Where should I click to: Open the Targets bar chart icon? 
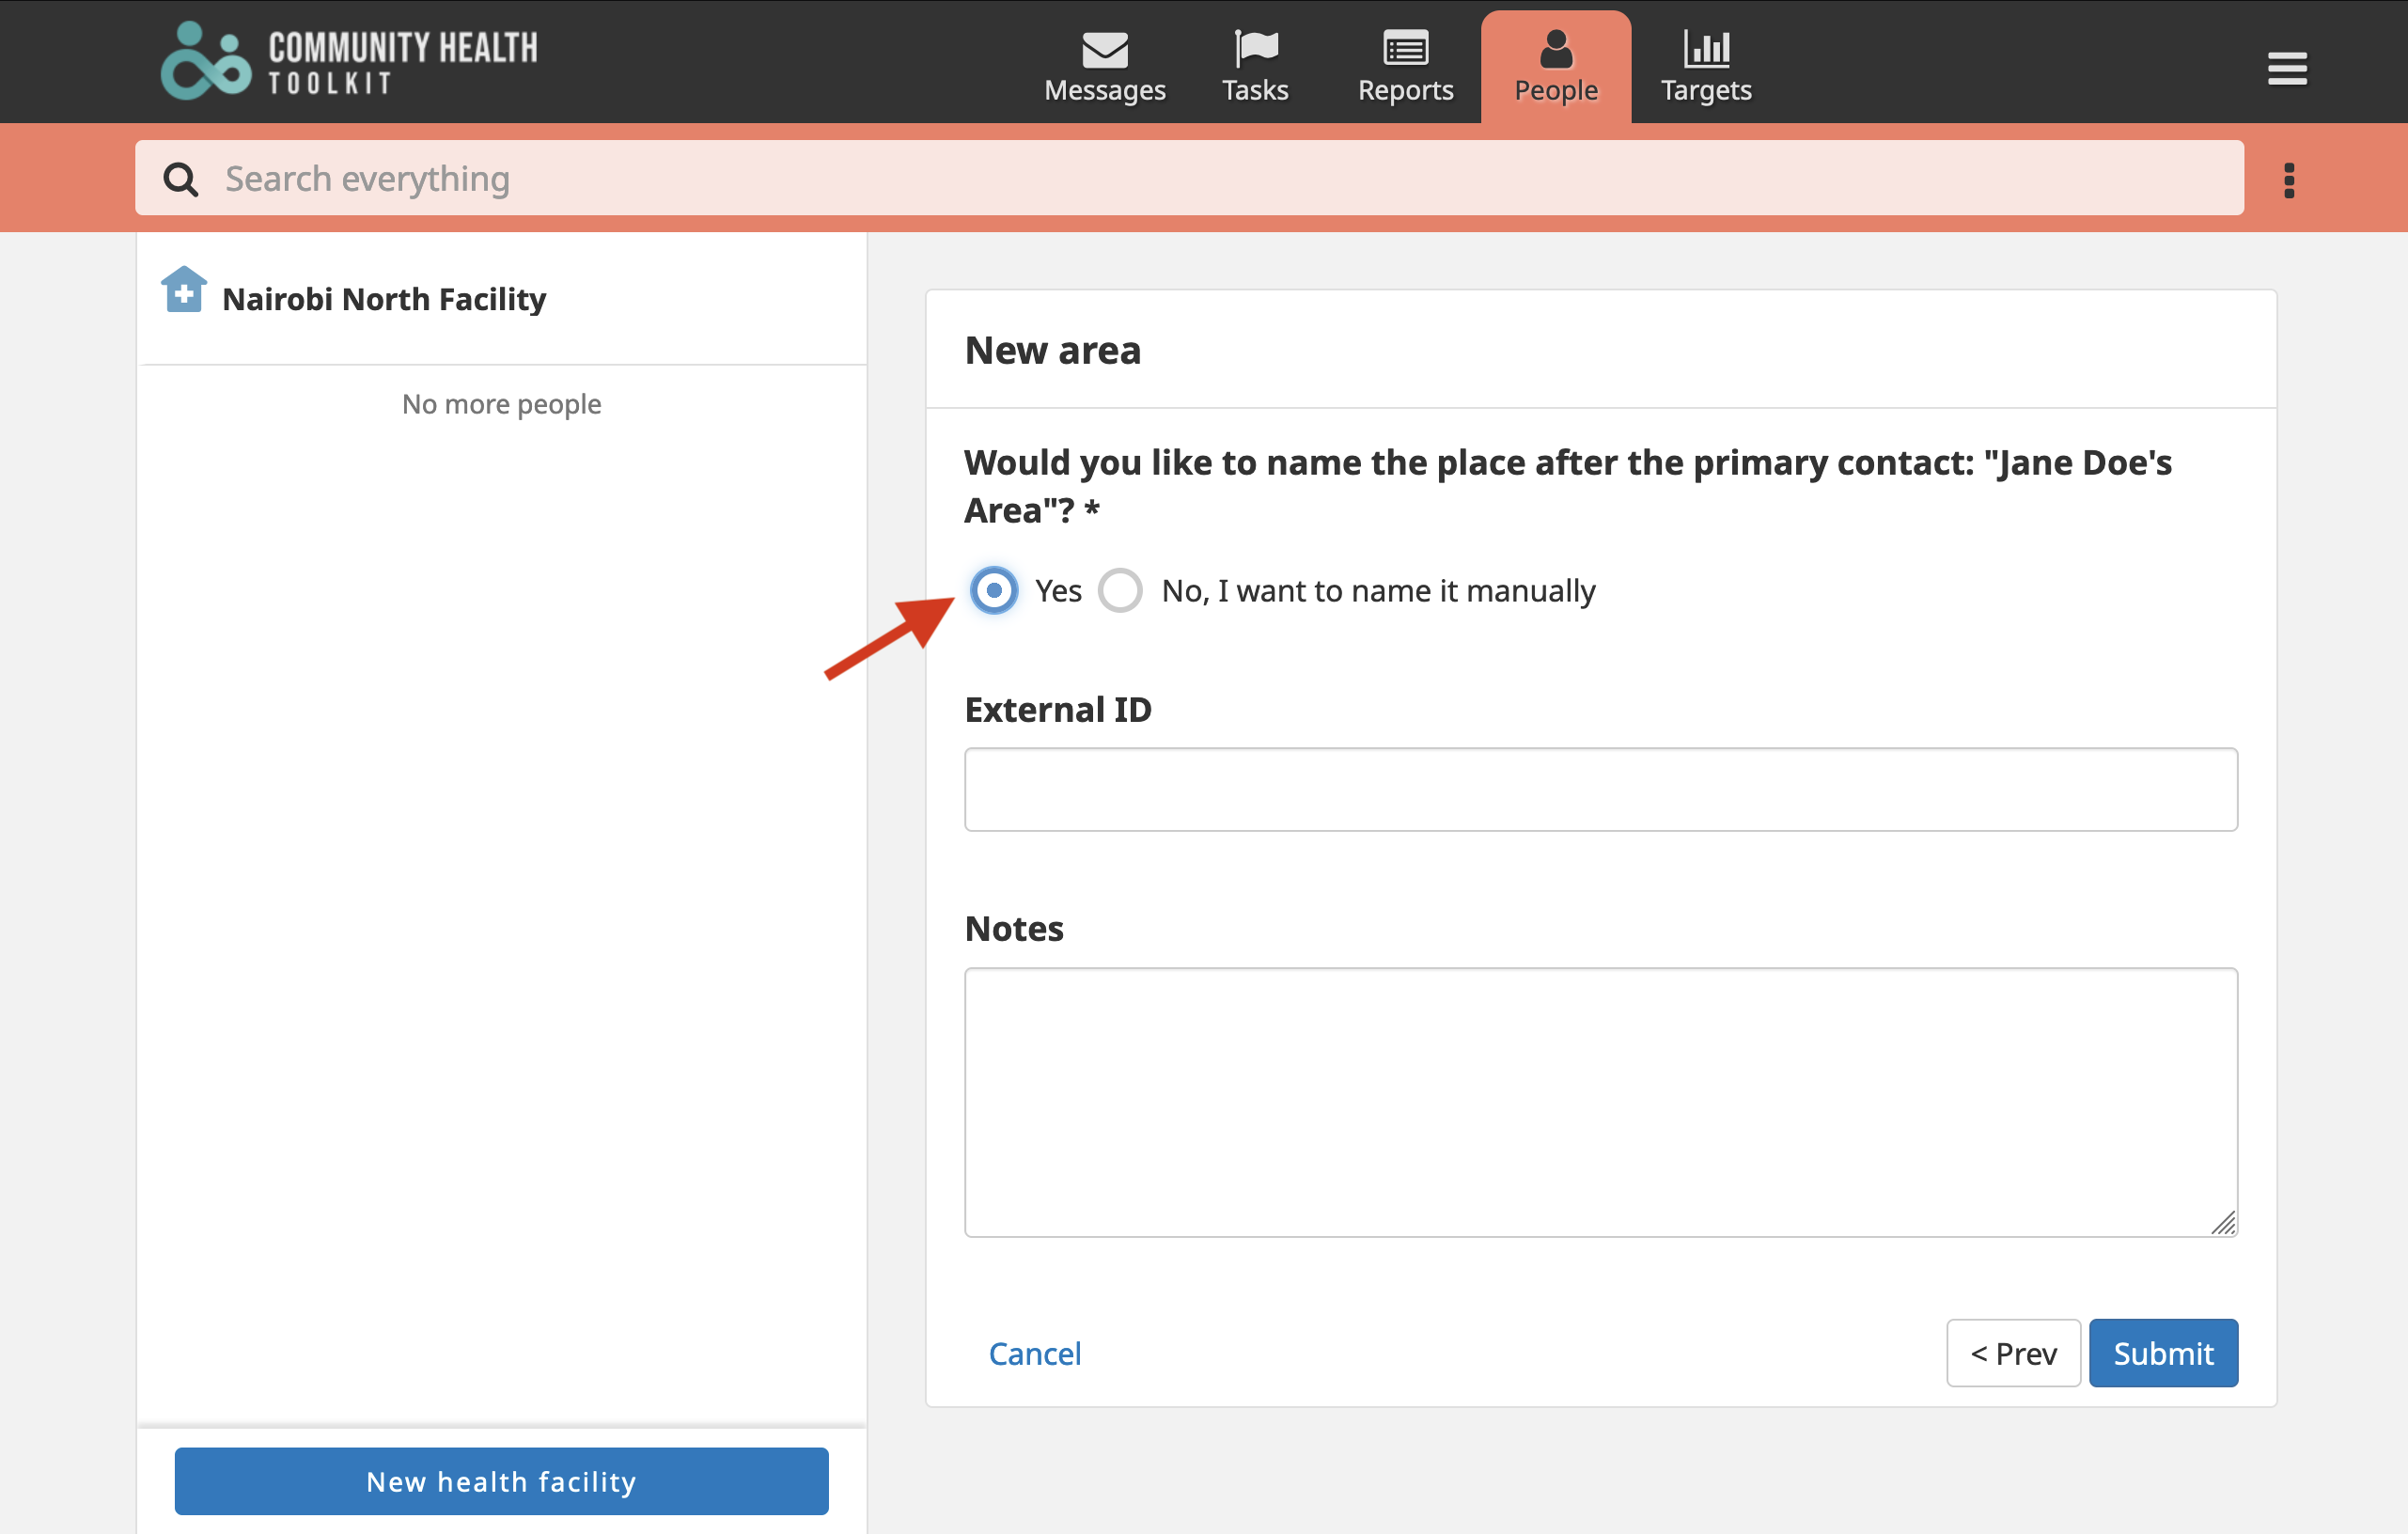coord(1706,49)
